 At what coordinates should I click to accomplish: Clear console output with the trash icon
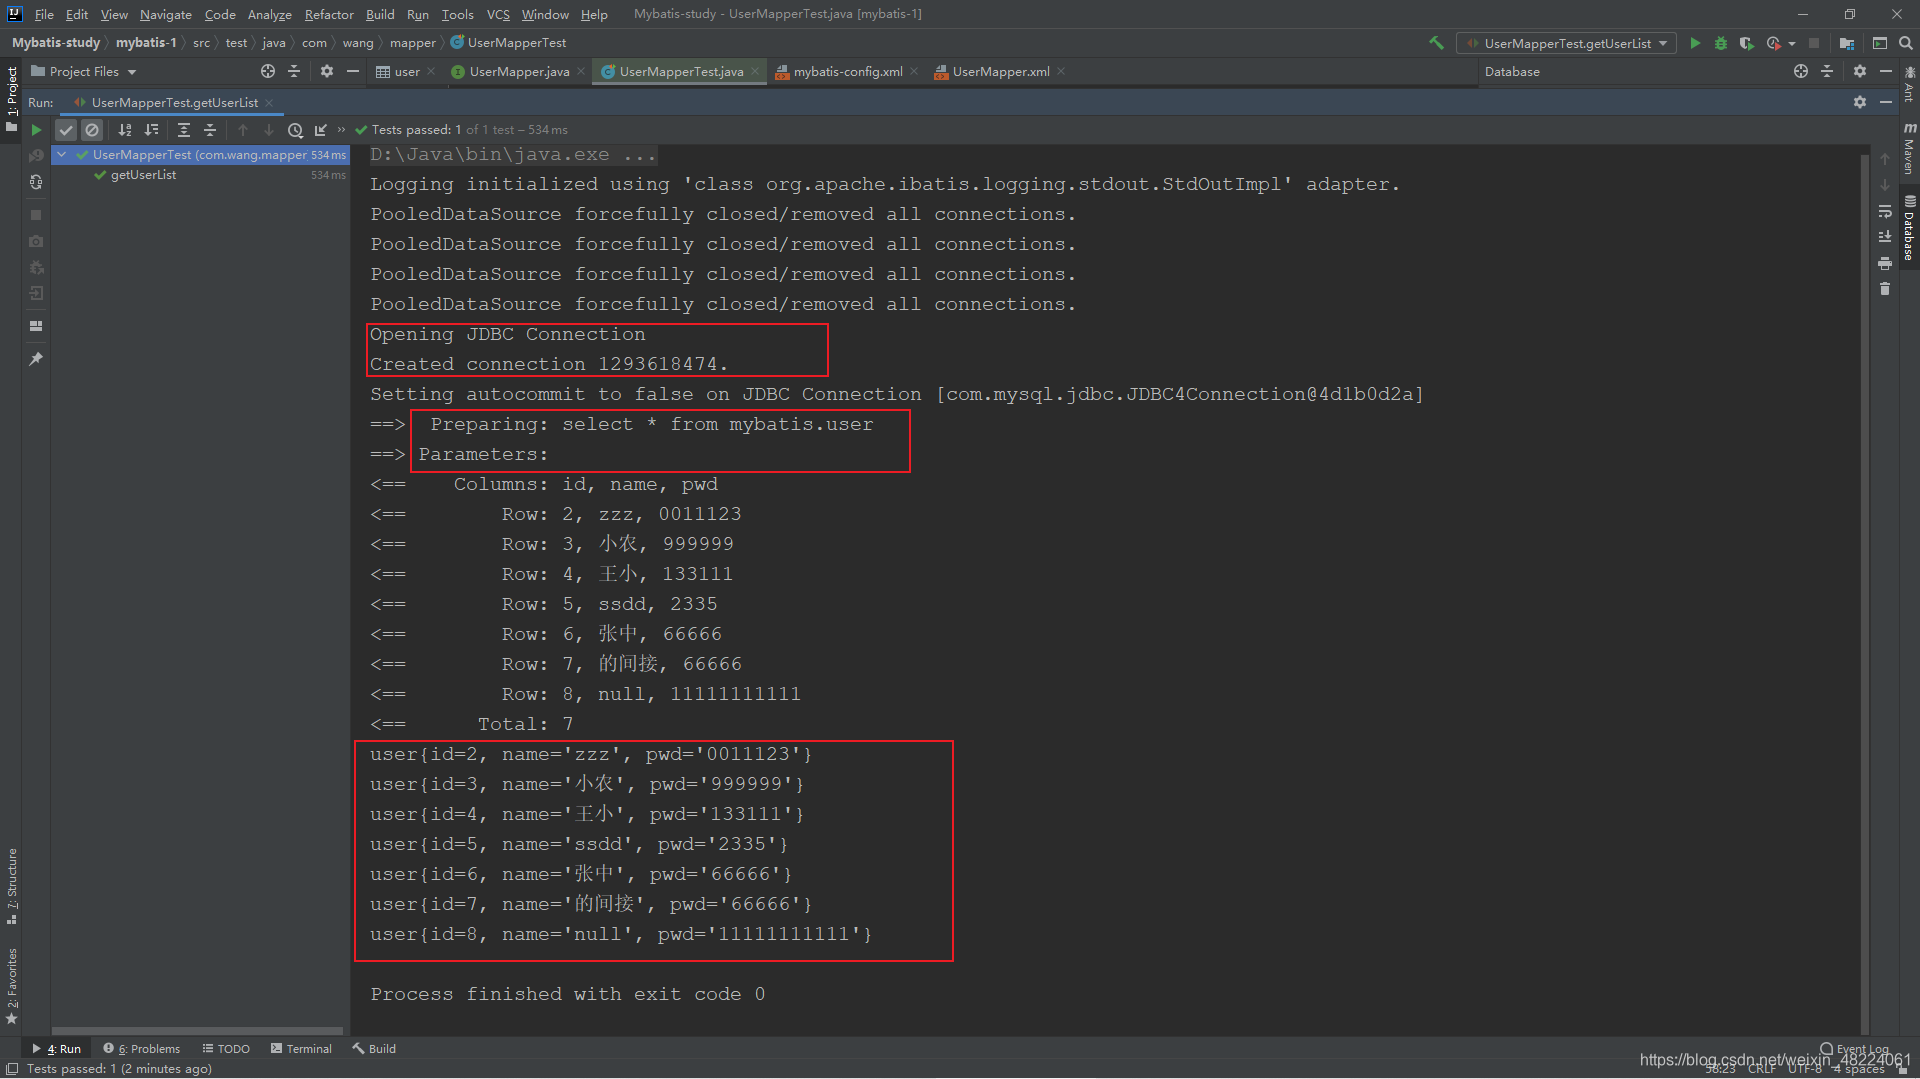click(1885, 289)
